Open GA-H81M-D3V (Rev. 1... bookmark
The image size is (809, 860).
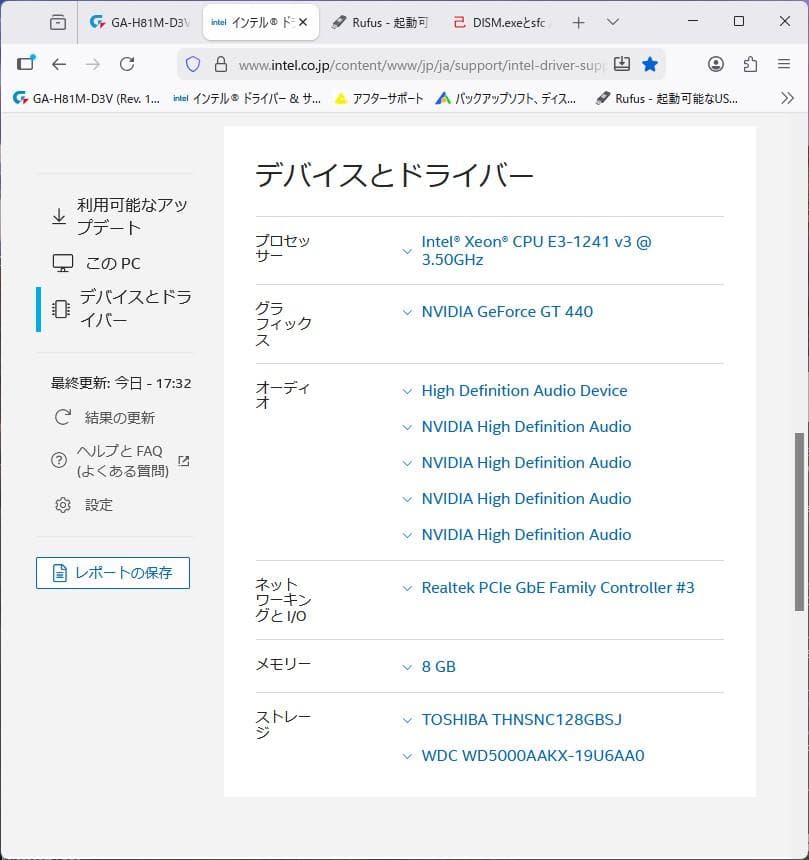coord(87,98)
